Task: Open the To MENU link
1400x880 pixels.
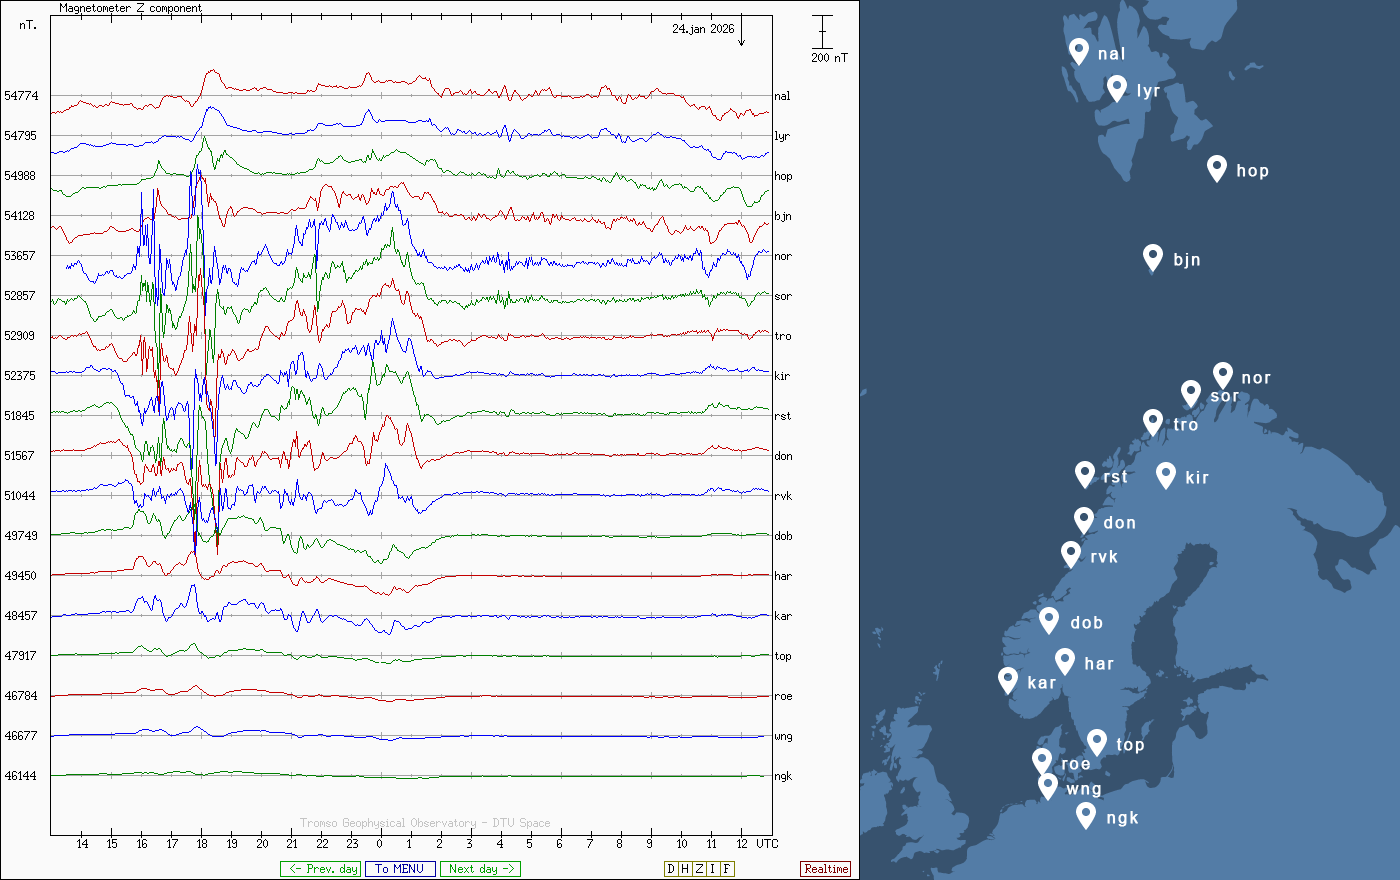Action: click(x=400, y=869)
